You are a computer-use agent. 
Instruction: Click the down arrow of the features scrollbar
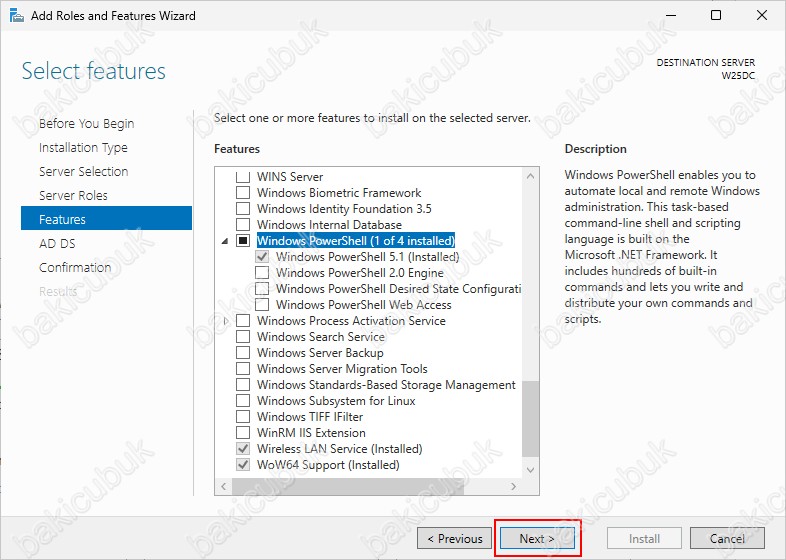pyautogui.click(x=530, y=470)
